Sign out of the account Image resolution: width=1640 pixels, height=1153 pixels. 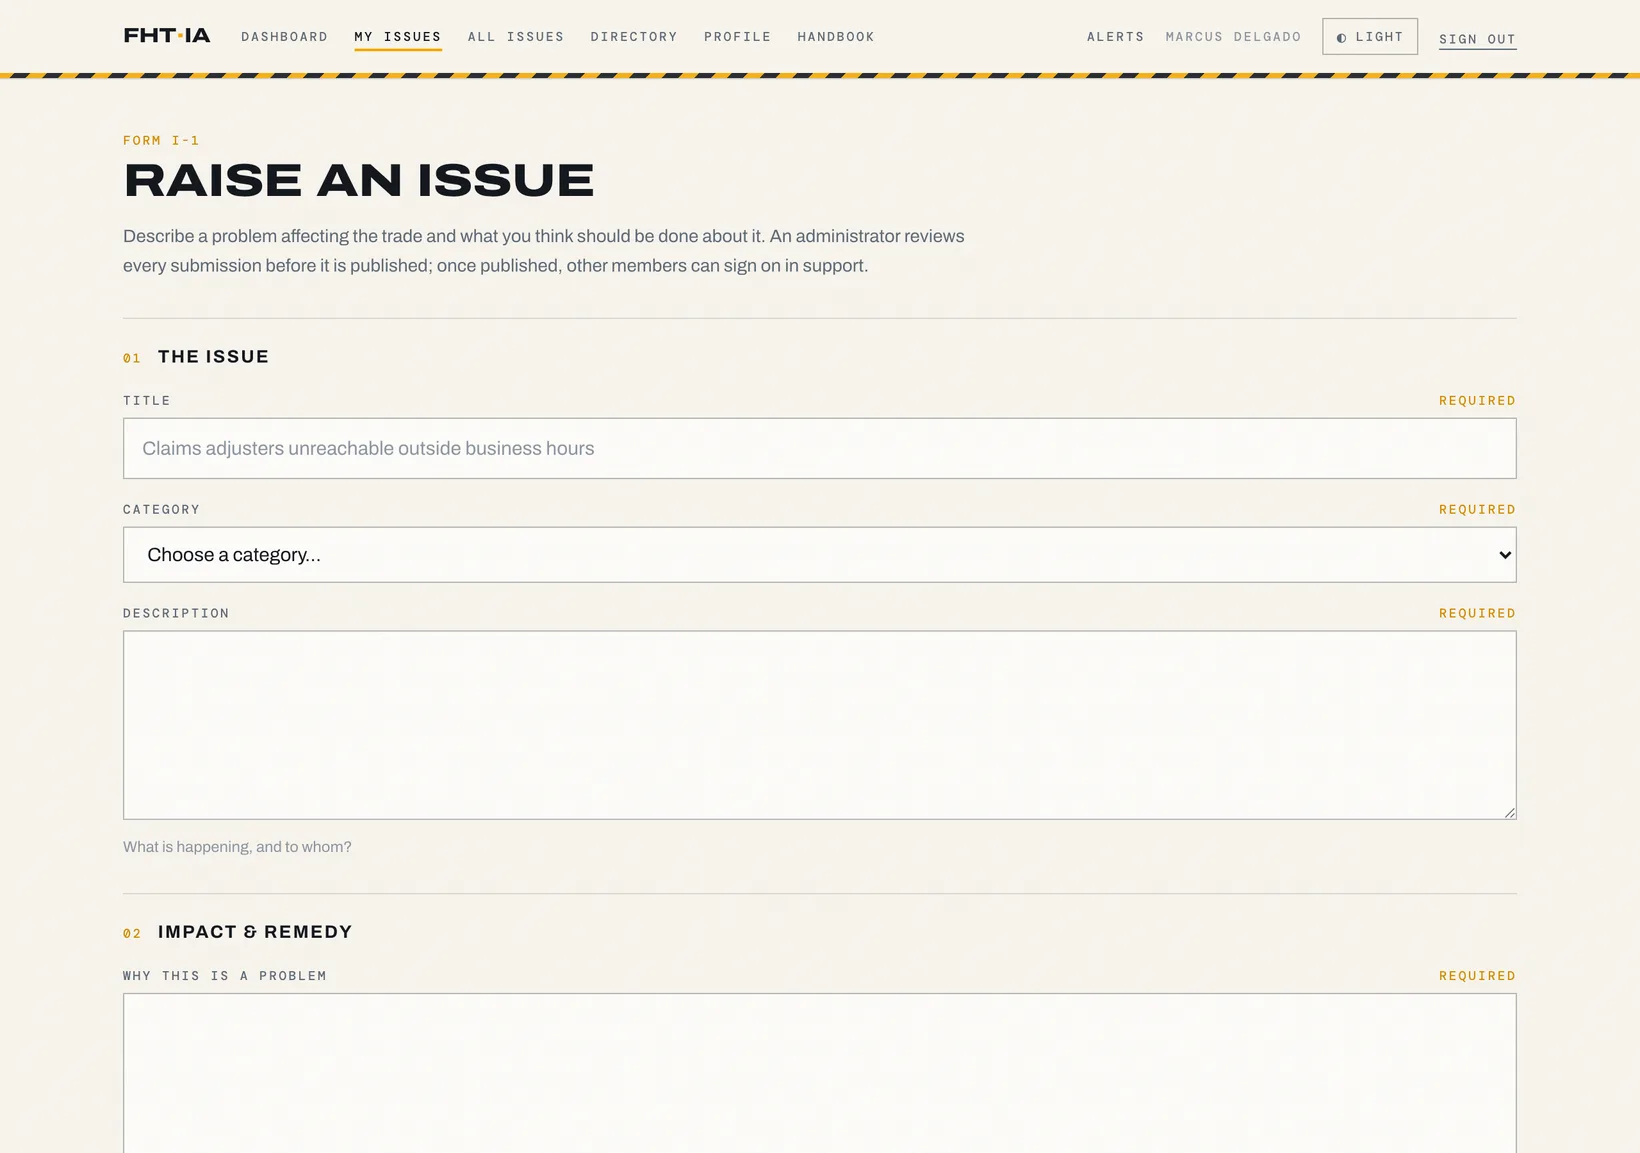click(x=1477, y=39)
